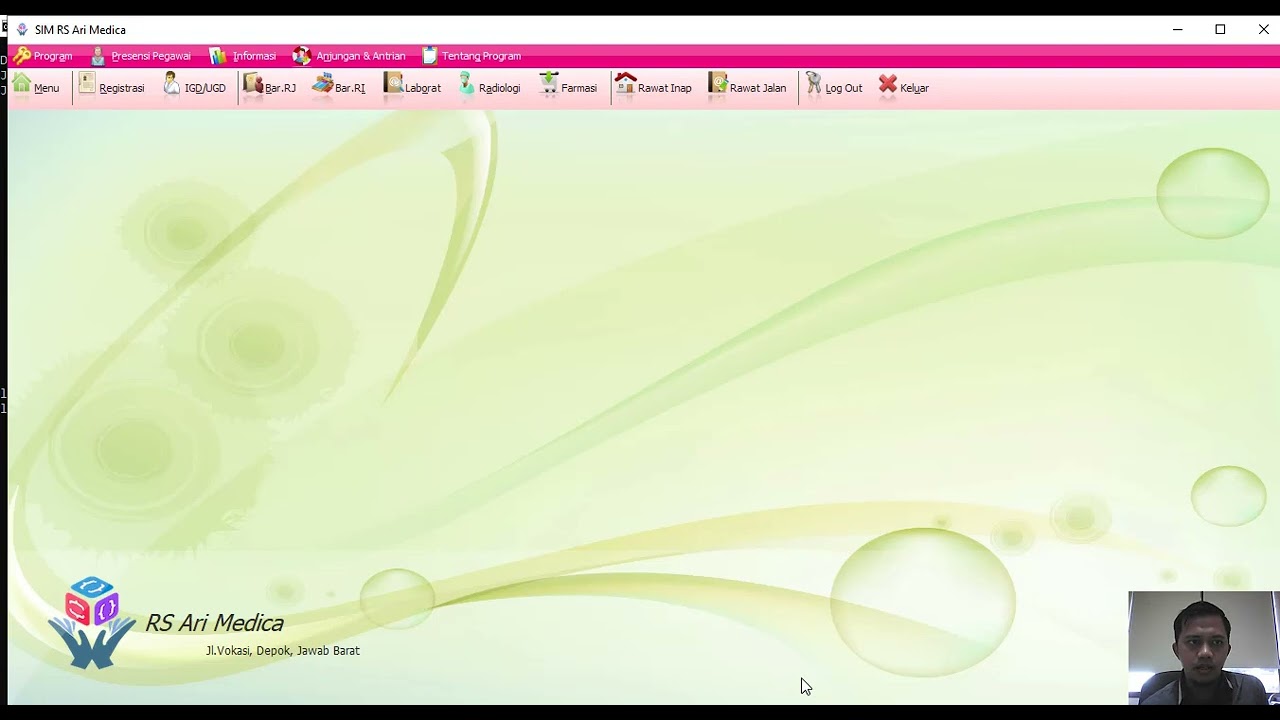Open the Anjungan & Antrian menu
The height and width of the screenshot is (720, 1280).
point(349,56)
